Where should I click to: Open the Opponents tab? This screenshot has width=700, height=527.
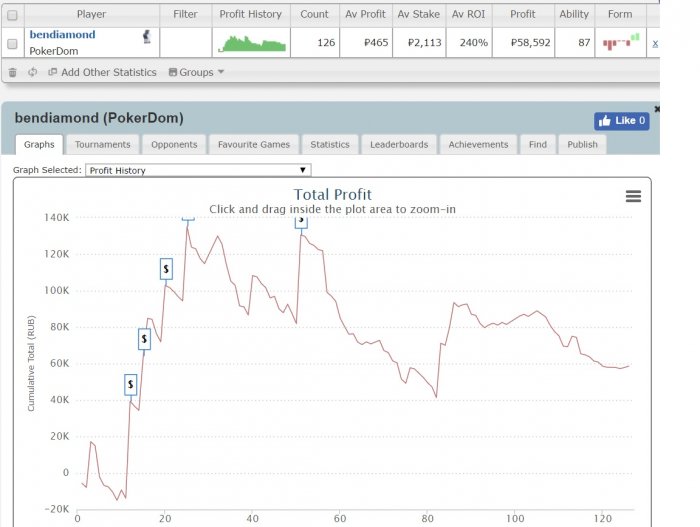[x=174, y=144]
